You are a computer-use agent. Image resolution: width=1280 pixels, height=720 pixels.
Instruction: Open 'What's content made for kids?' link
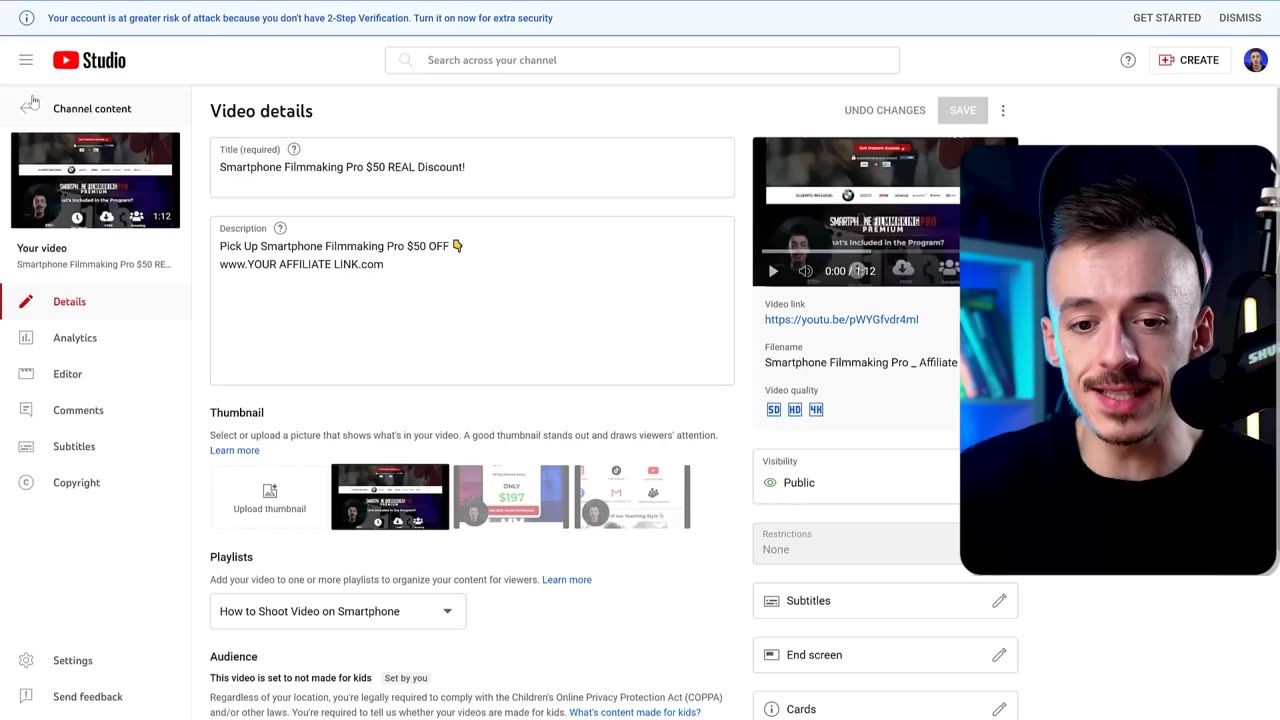coord(635,713)
